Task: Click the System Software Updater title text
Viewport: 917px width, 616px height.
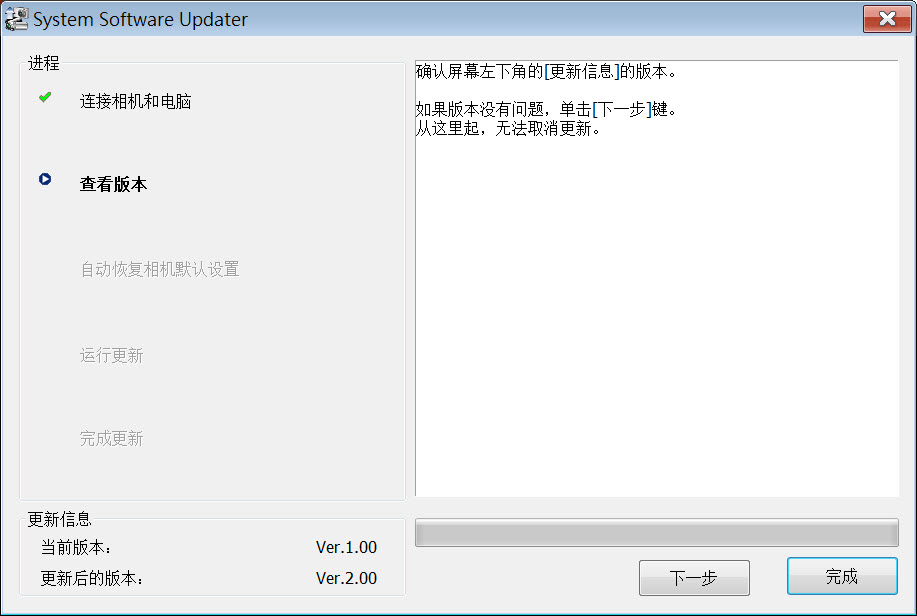Action: tap(140, 19)
